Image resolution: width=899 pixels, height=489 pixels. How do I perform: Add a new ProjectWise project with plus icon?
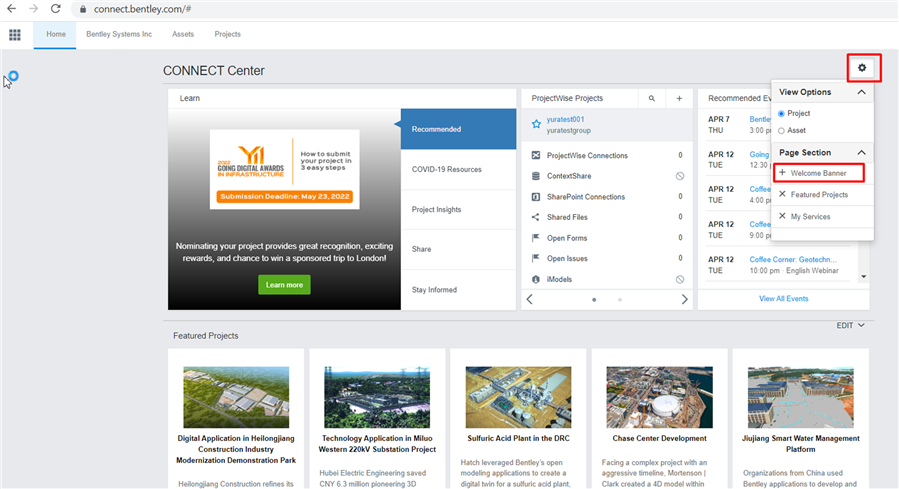tap(679, 98)
